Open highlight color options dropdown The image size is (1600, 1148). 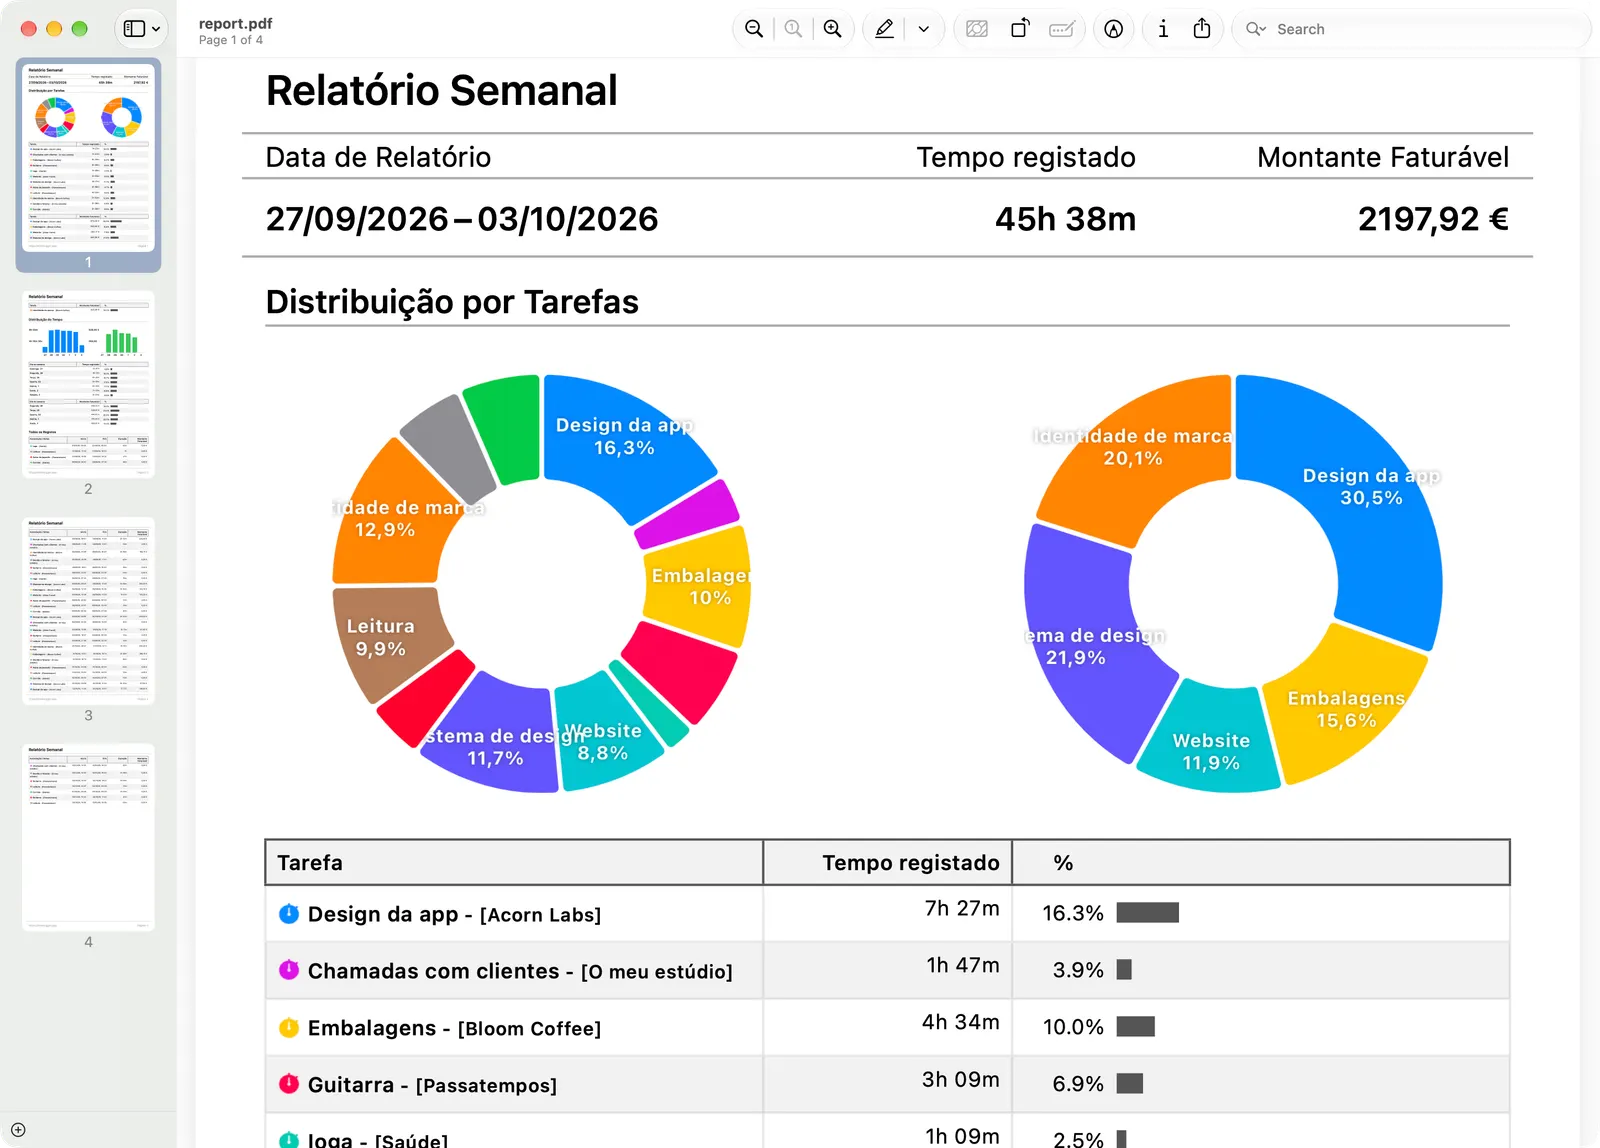(x=924, y=29)
